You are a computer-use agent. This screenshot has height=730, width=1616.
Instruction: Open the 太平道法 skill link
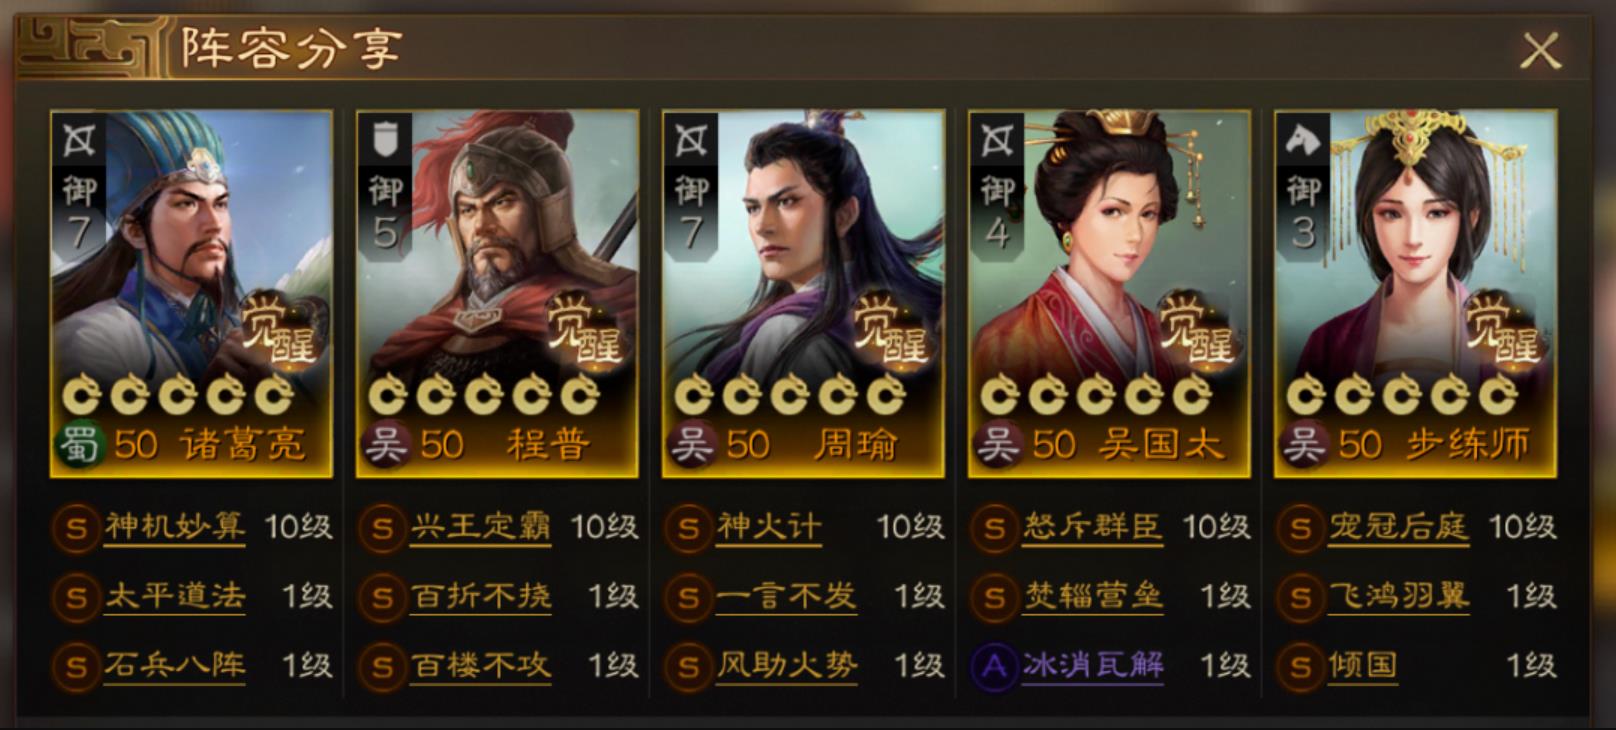[174, 597]
